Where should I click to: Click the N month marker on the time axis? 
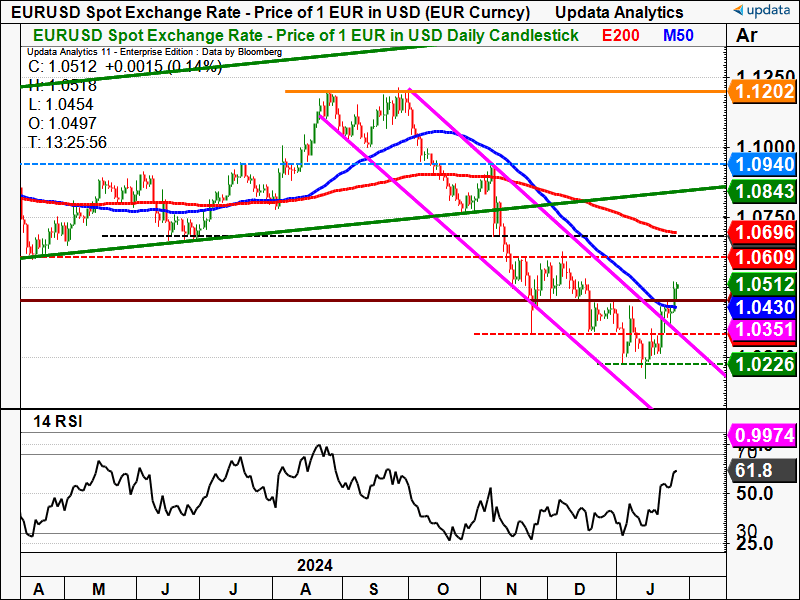[512, 589]
